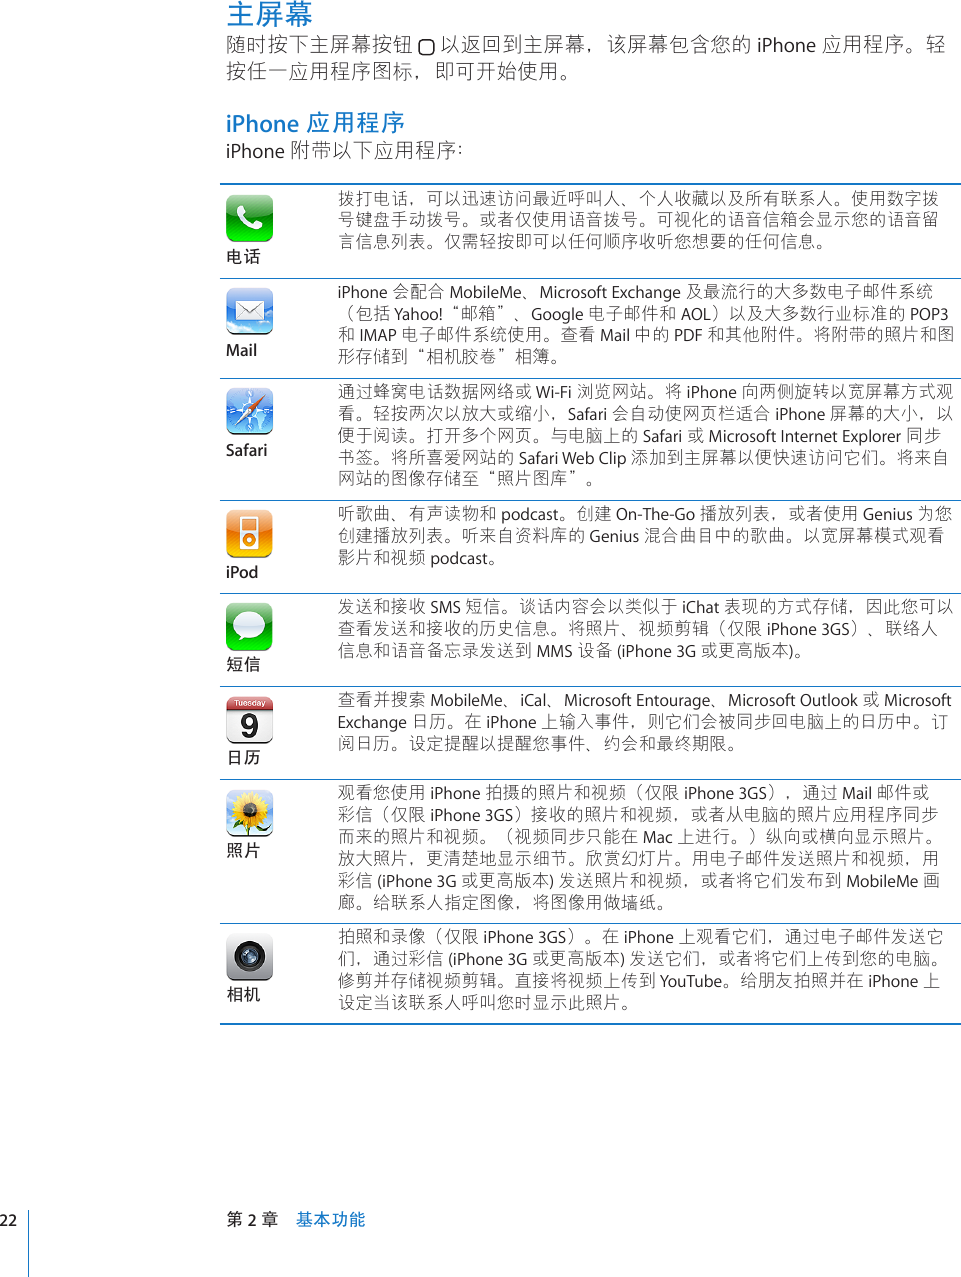Image resolution: width=961 pixels, height=1277 pixels.
Task: Click the 日历 label under the Calendar icon
Action: [x=243, y=757]
